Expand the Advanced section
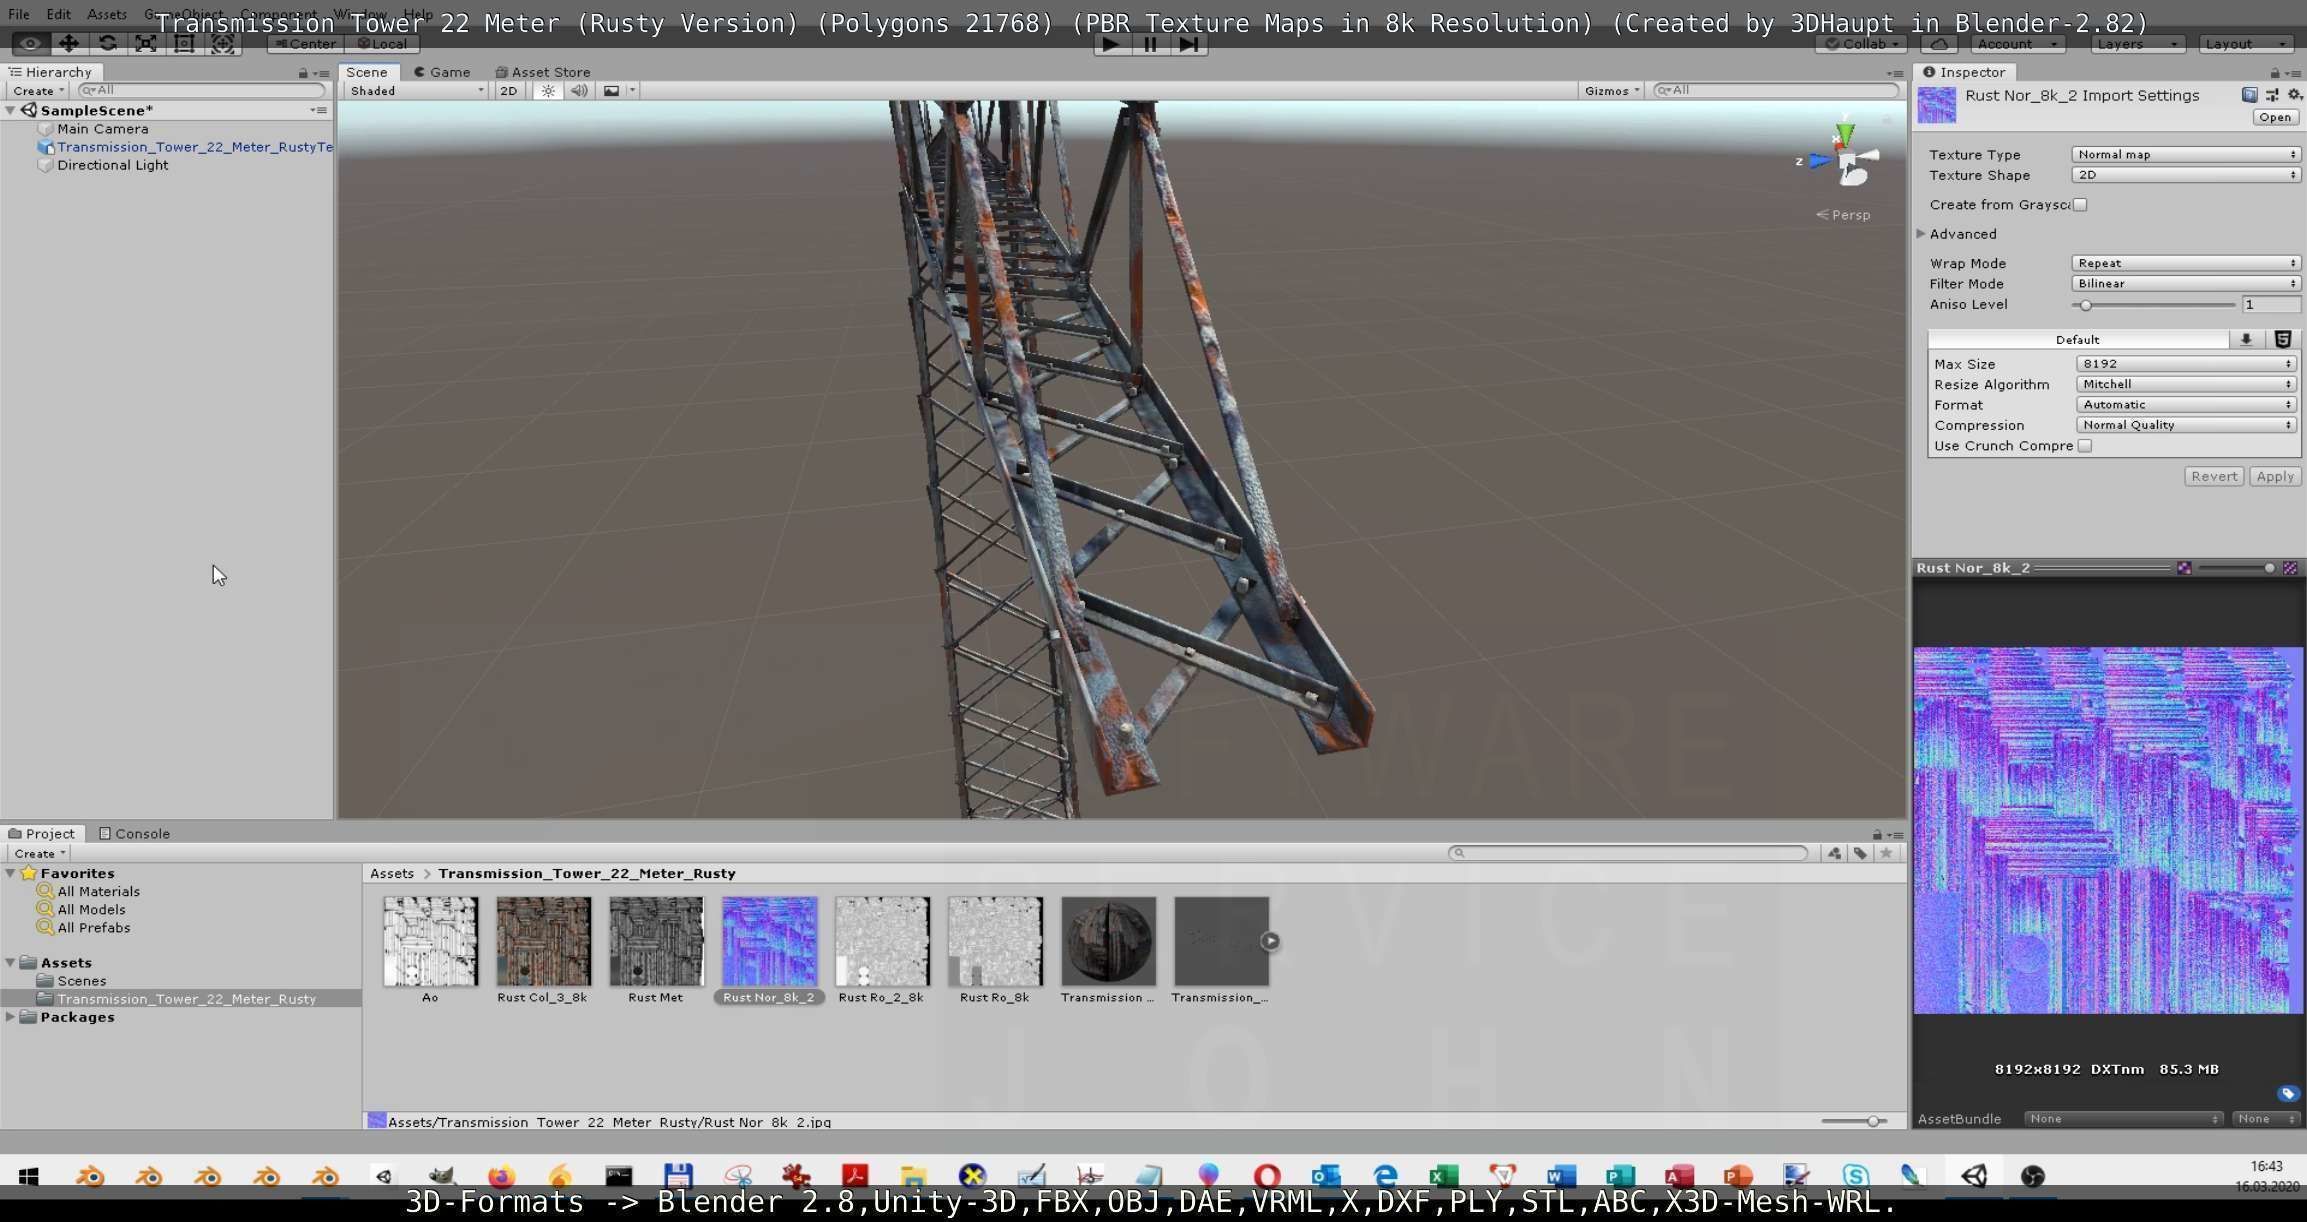This screenshot has height=1222, width=2307. pos(1921,234)
